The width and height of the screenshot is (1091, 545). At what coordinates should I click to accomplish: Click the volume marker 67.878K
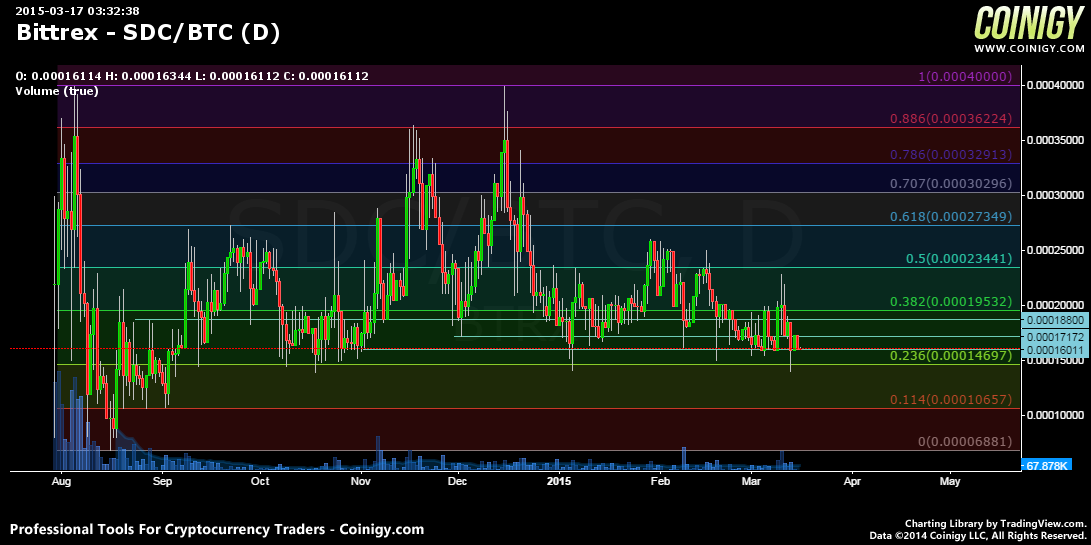(x=1047, y=464)
